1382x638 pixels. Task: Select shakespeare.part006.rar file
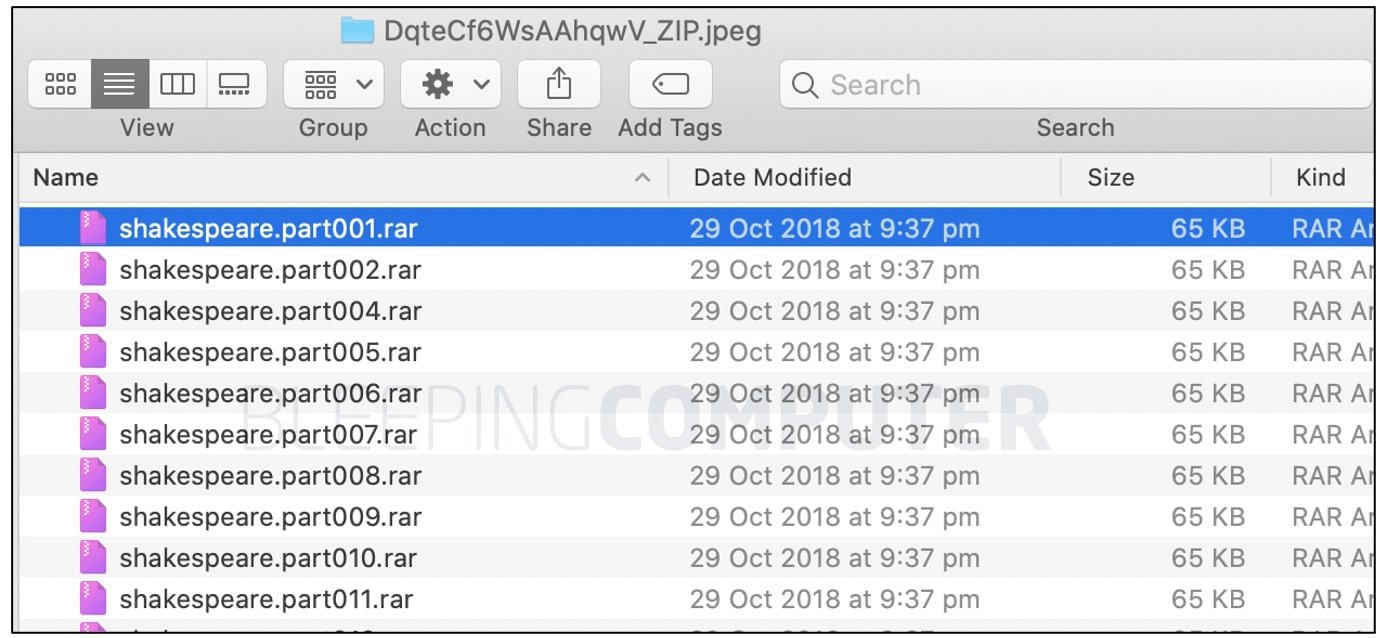click(x=270, y=393)
